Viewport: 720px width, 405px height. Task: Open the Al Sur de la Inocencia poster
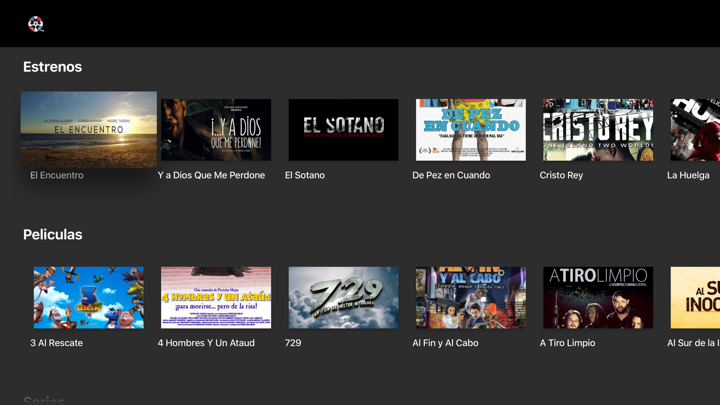(695, 298)
